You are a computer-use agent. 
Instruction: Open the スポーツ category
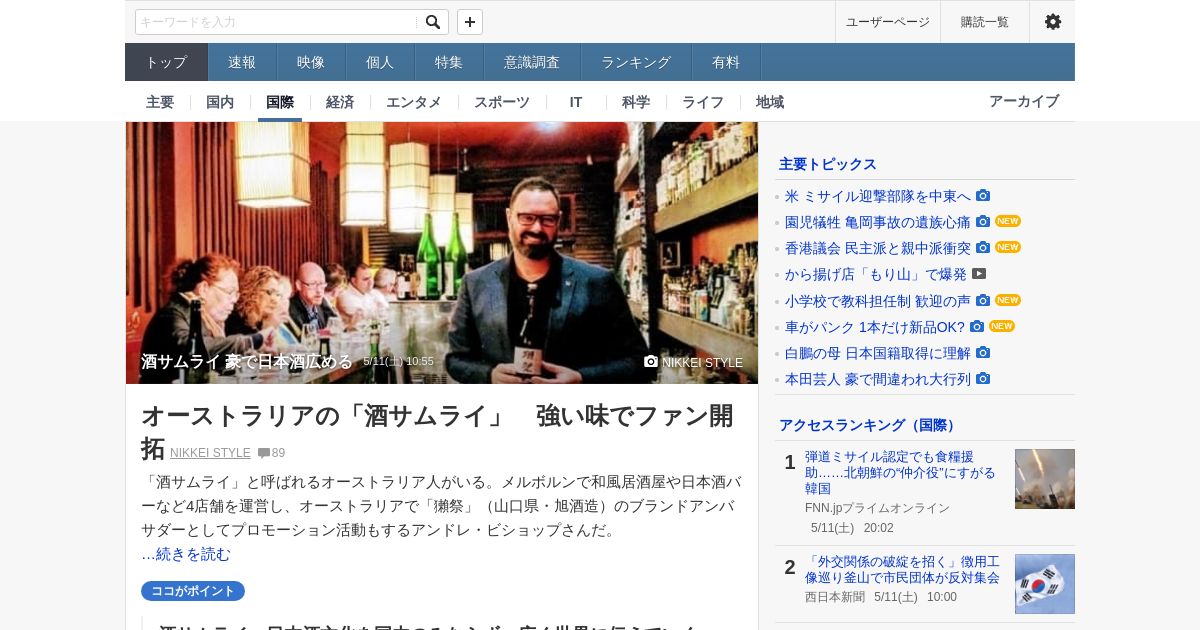coord(502,102)
